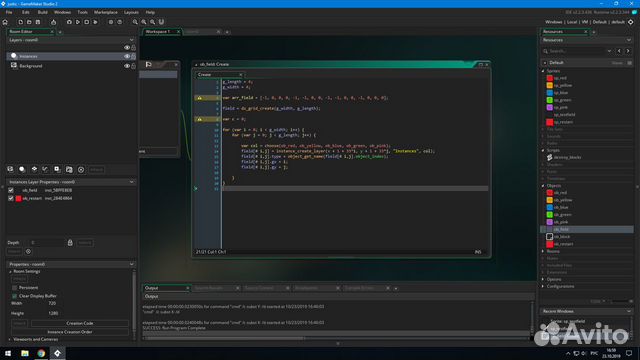Open the Tools menu

point(82,12)
